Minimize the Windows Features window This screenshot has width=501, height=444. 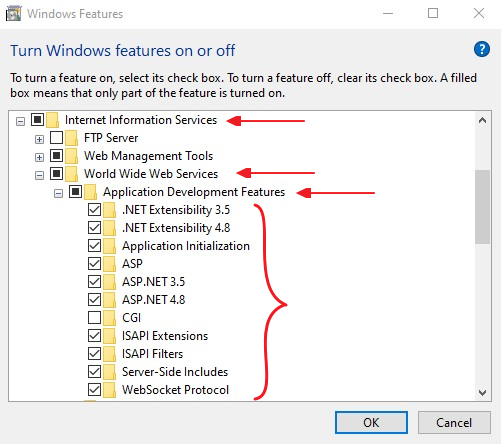[x=388, y=13]
